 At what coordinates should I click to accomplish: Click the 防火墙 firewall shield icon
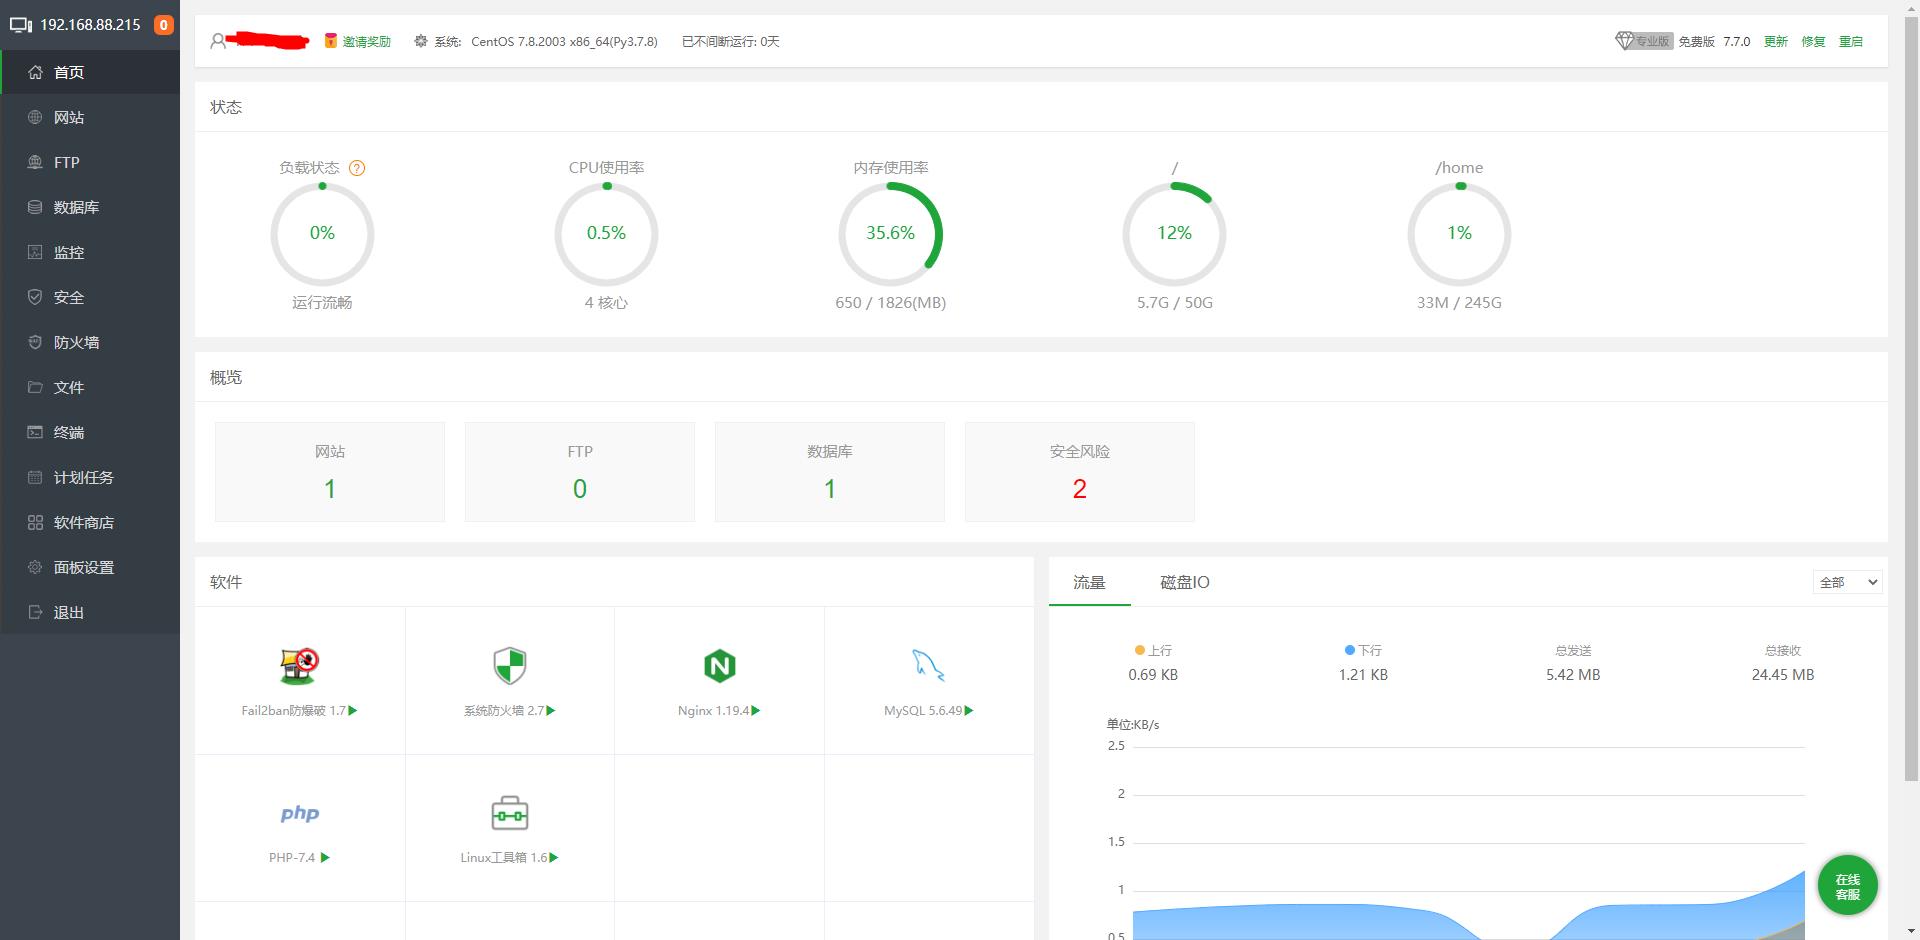pyautogui.click(x=35, y=342)
